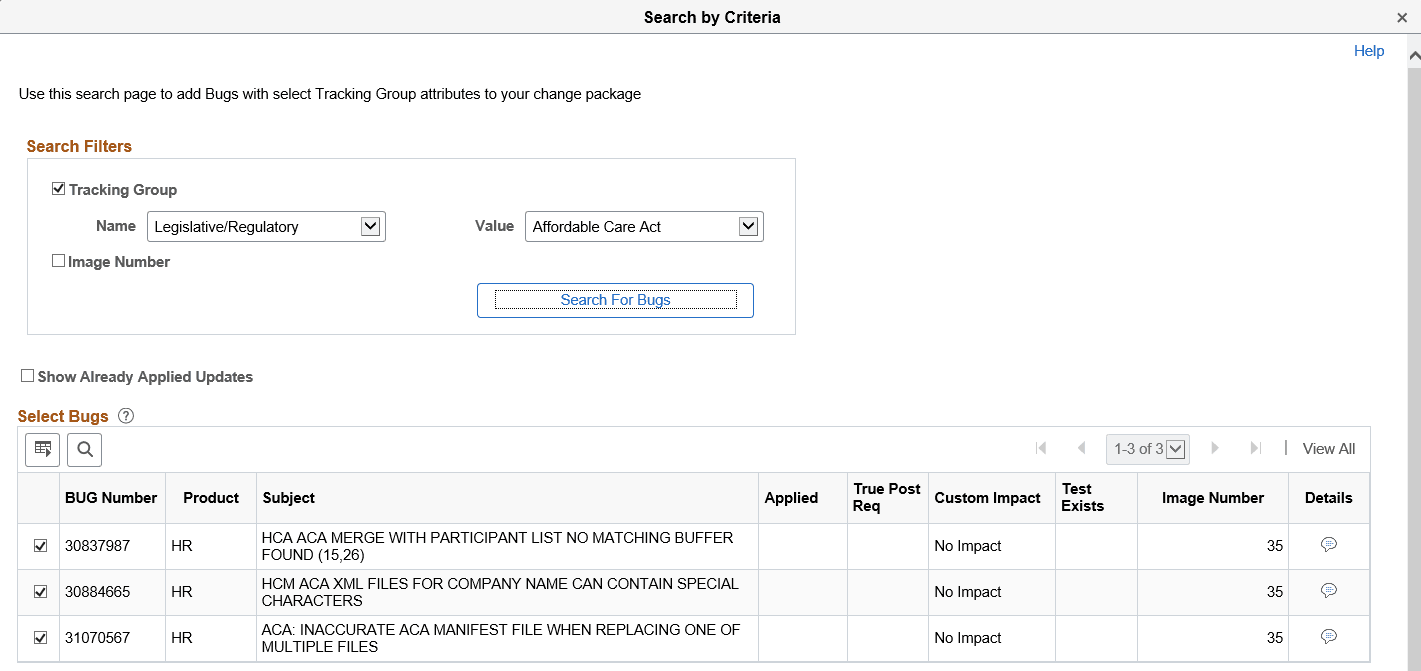1421x671 pixels.
Task: View Details comment icon for bug 31070567
Action: click(1328, 636)
